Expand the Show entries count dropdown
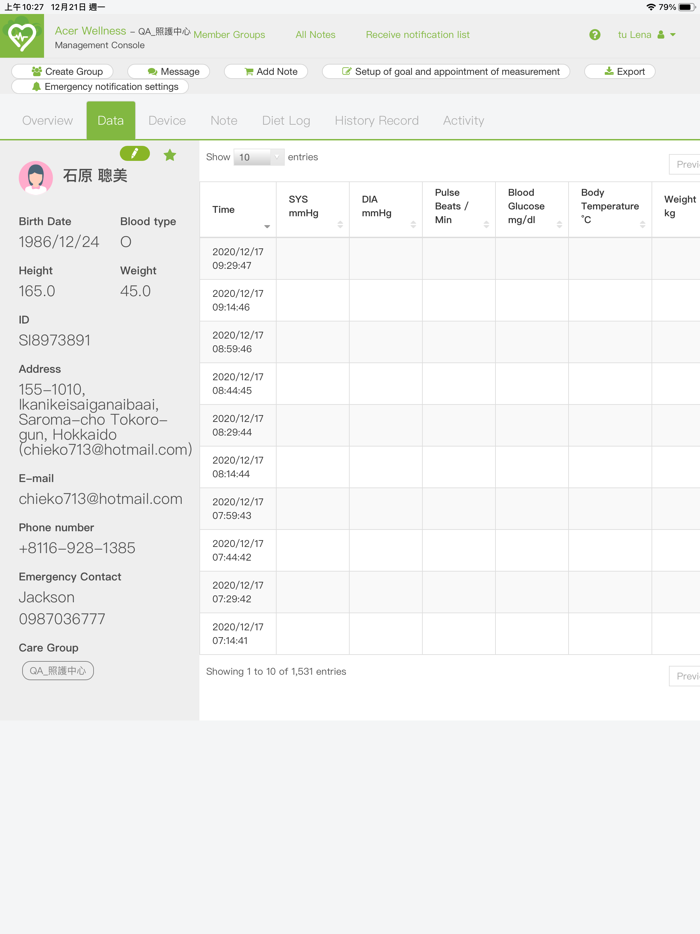 (x=258, y=157)
